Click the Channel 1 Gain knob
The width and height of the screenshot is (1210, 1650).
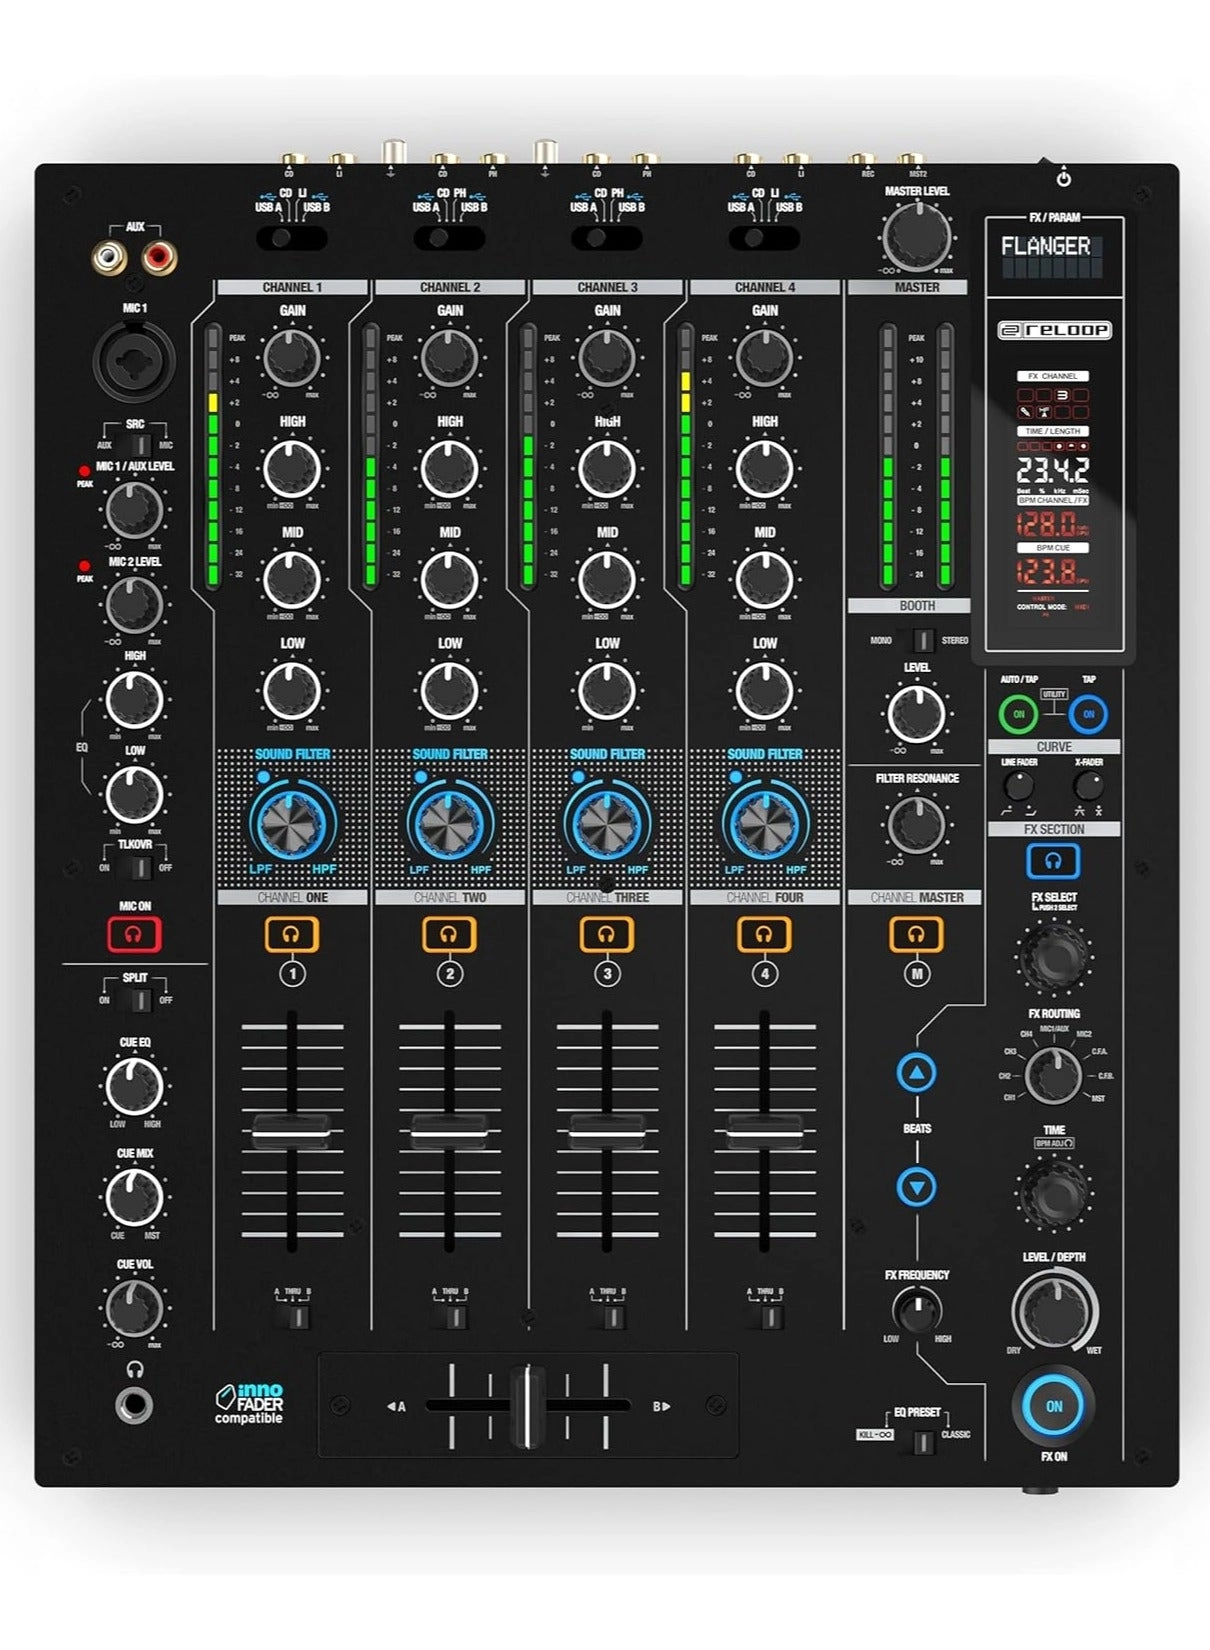coord(292,357)
